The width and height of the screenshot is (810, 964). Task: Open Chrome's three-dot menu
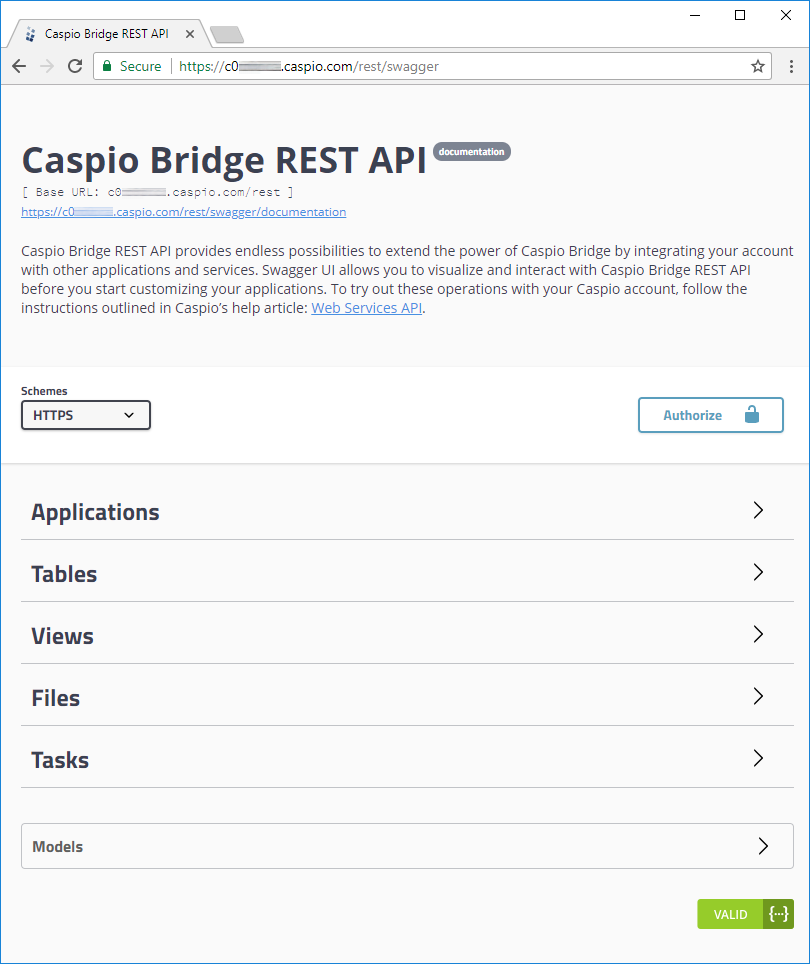[x=791, y=66]
